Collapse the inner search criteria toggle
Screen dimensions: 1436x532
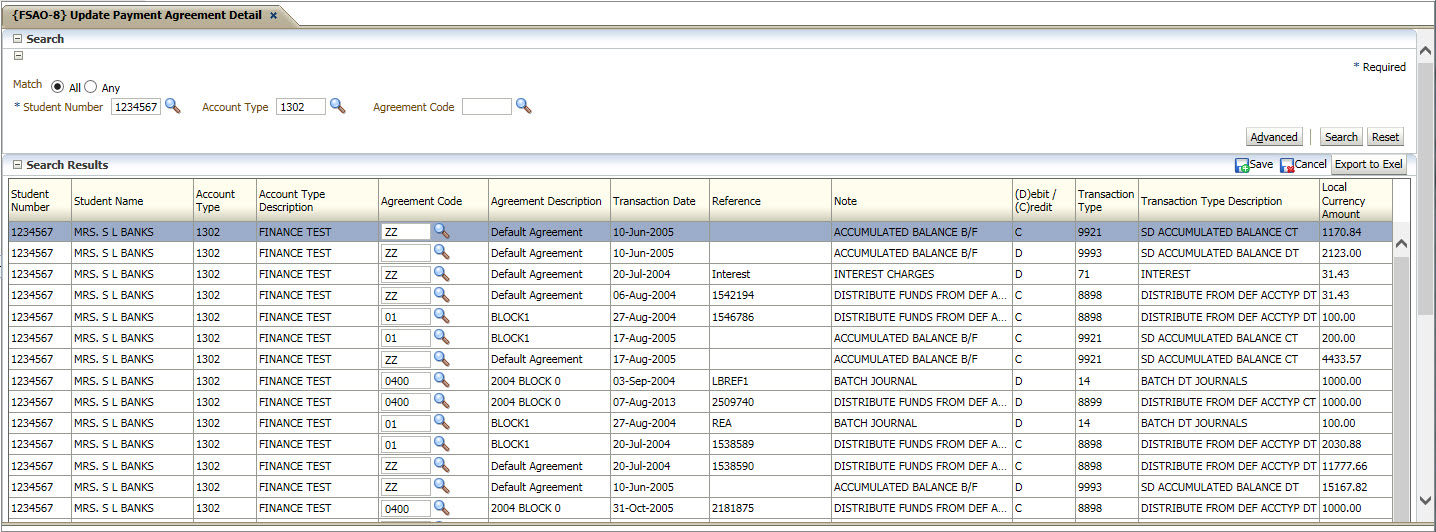click(x=18, y=56)
